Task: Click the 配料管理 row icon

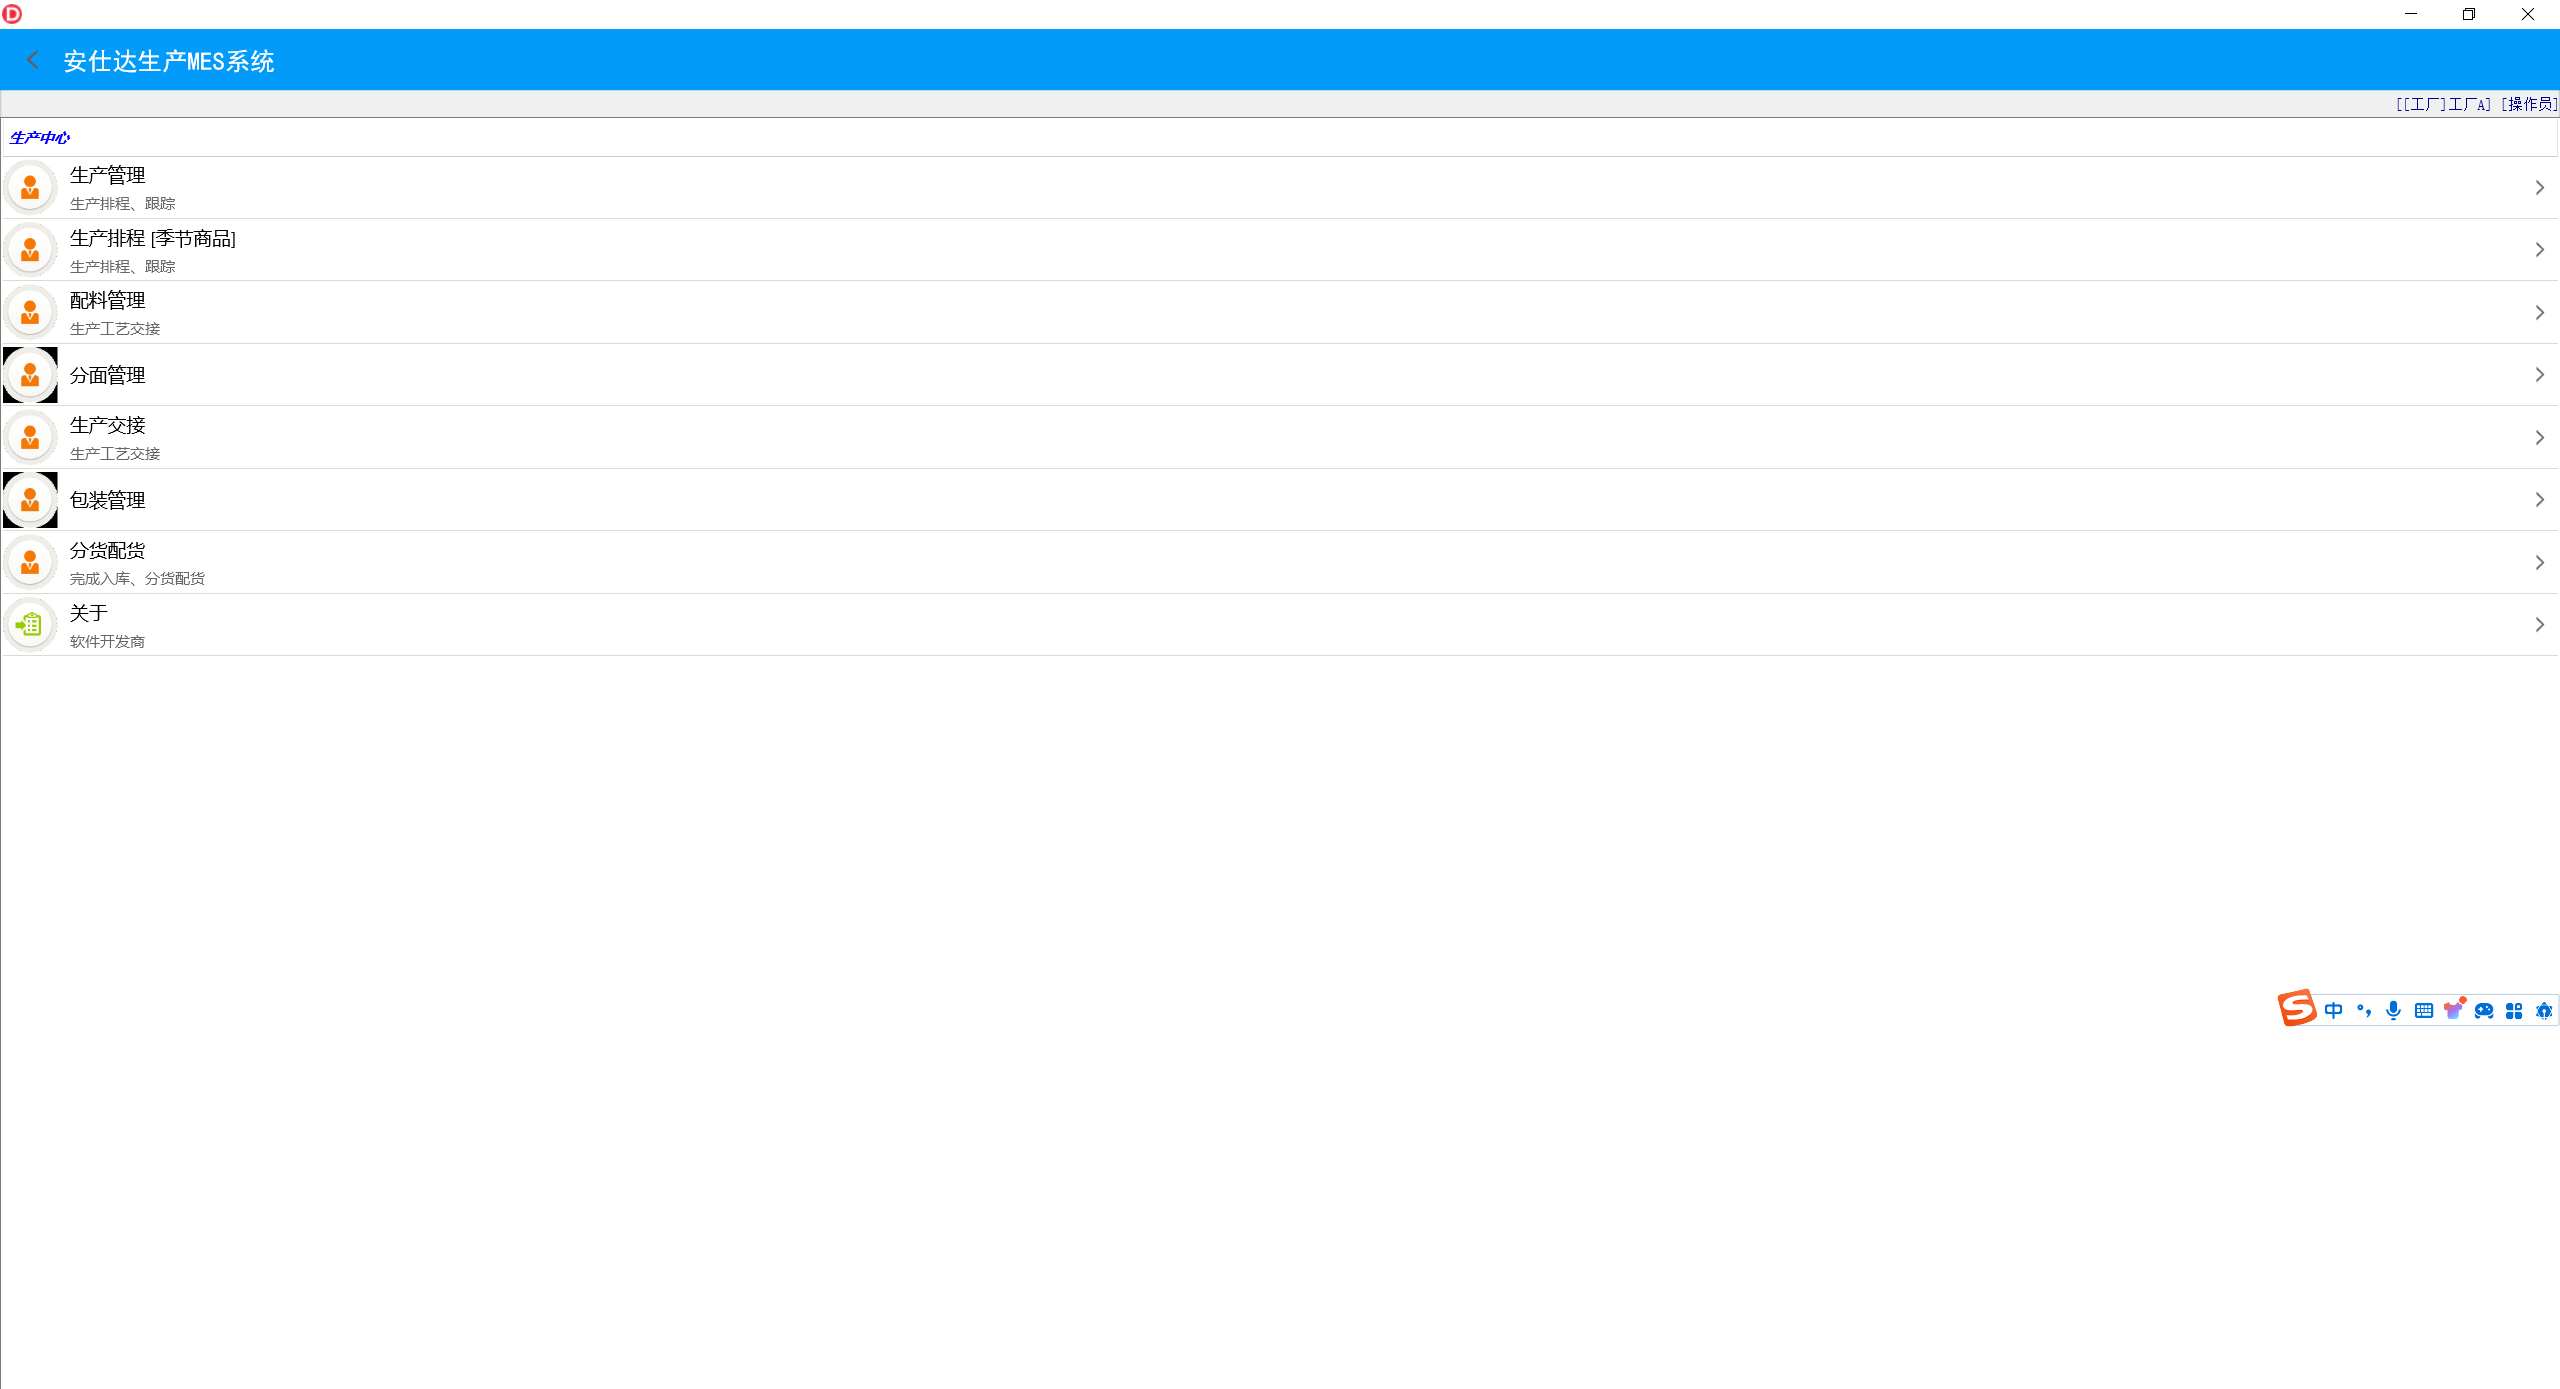Action: pos(30,313)
